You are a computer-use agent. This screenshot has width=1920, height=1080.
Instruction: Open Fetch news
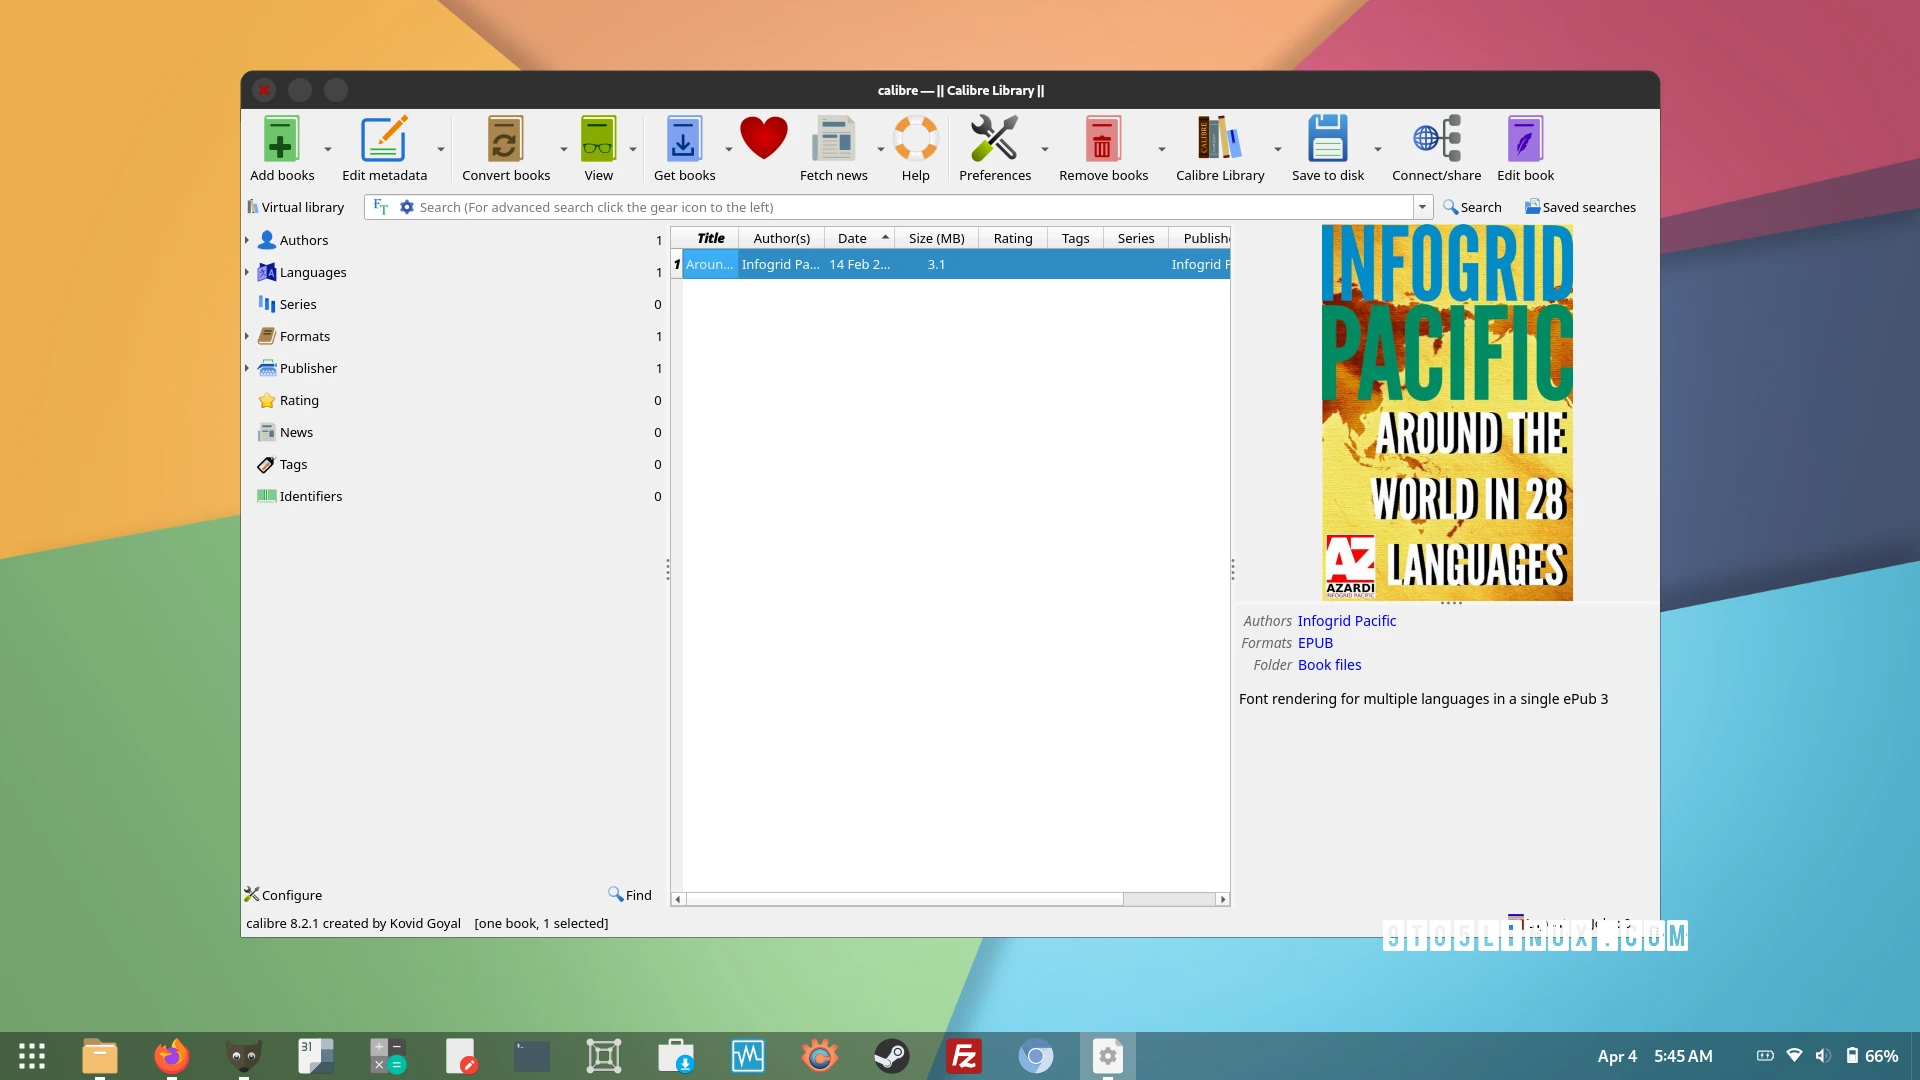[833, 140]
